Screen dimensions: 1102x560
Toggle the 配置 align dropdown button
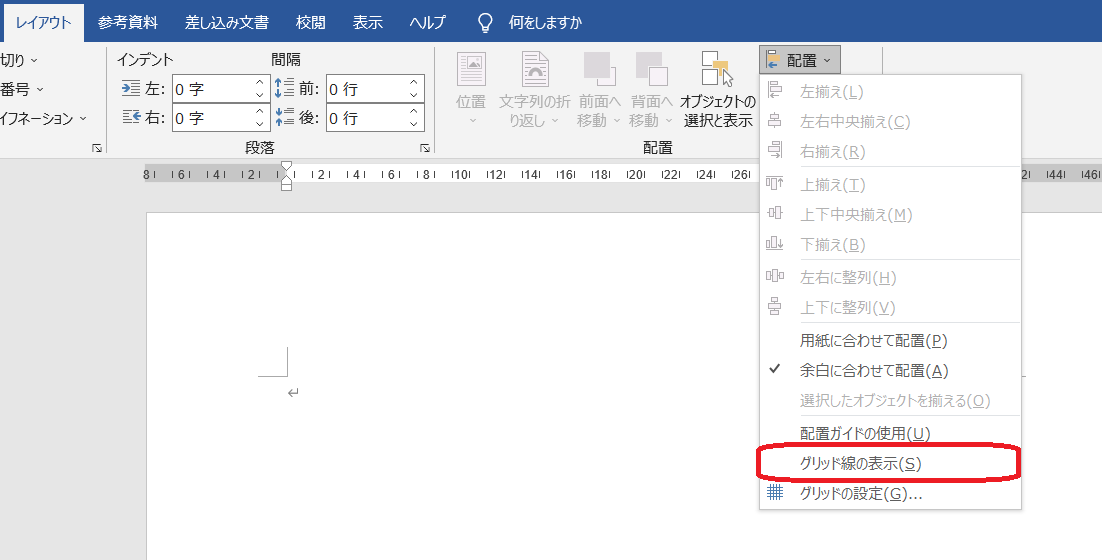coord(800,60)
